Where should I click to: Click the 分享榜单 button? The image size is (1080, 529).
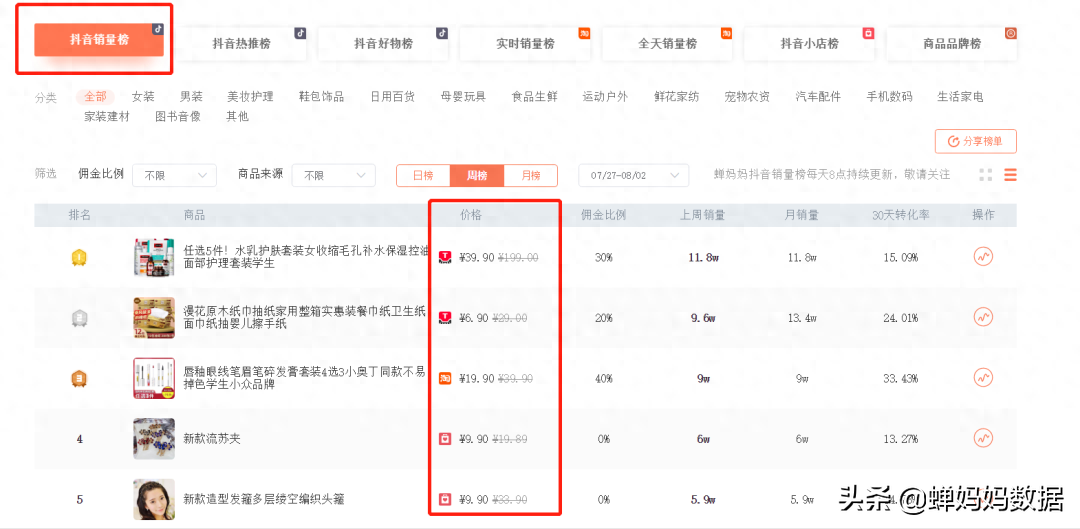click(x=975, y=141)
